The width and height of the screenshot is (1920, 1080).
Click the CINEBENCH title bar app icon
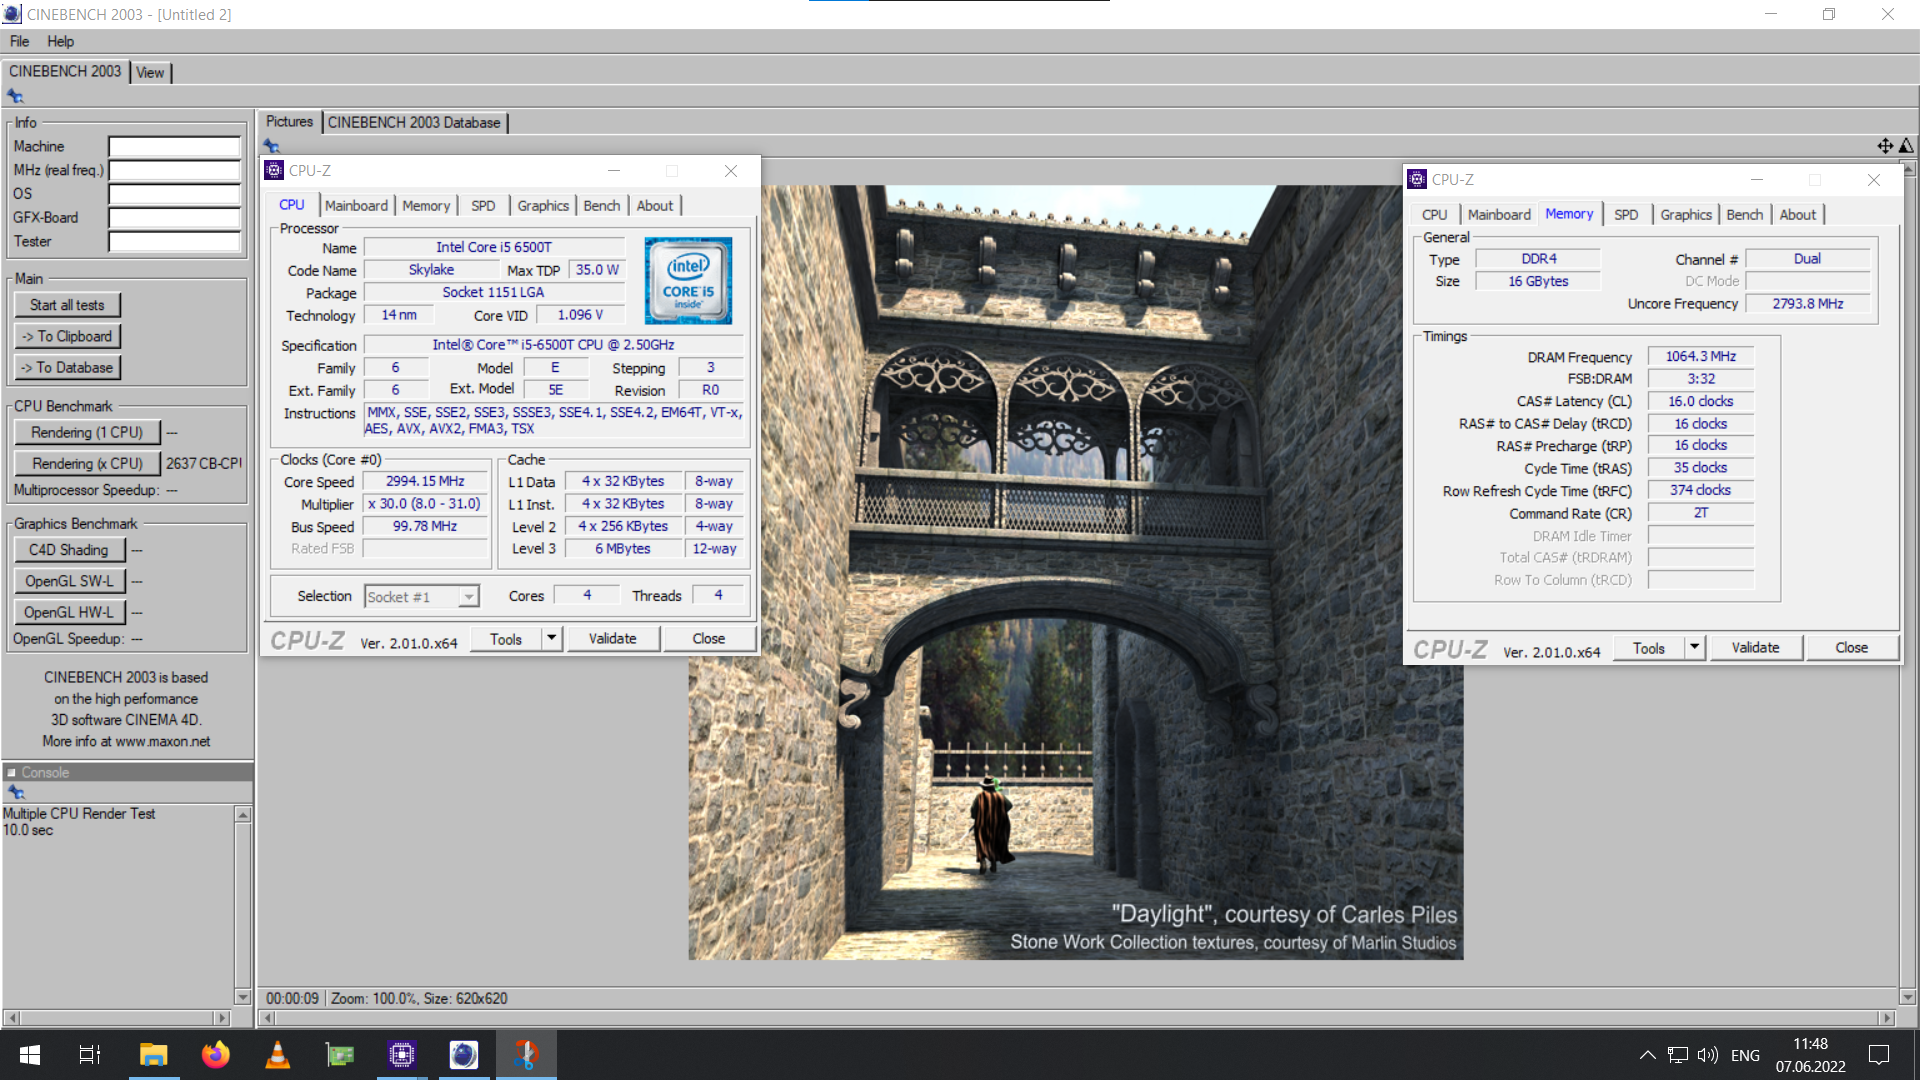tap(12, 14)
